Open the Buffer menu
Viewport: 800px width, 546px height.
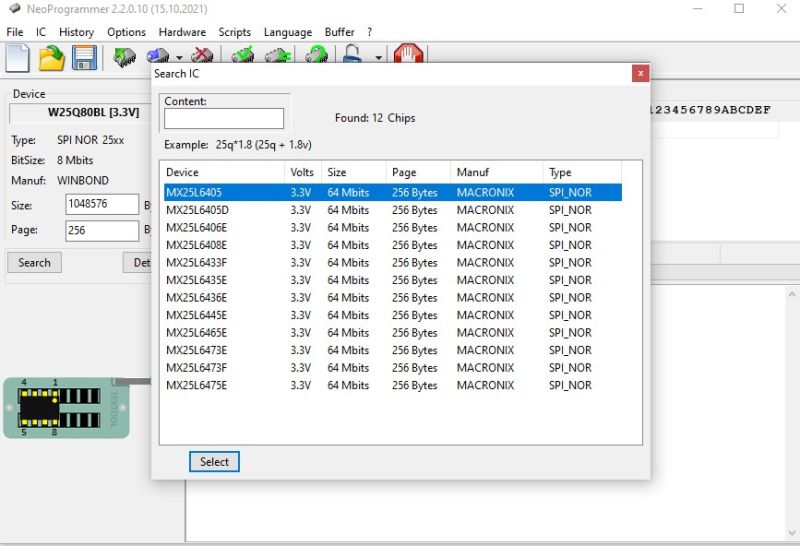pos(339,32)
